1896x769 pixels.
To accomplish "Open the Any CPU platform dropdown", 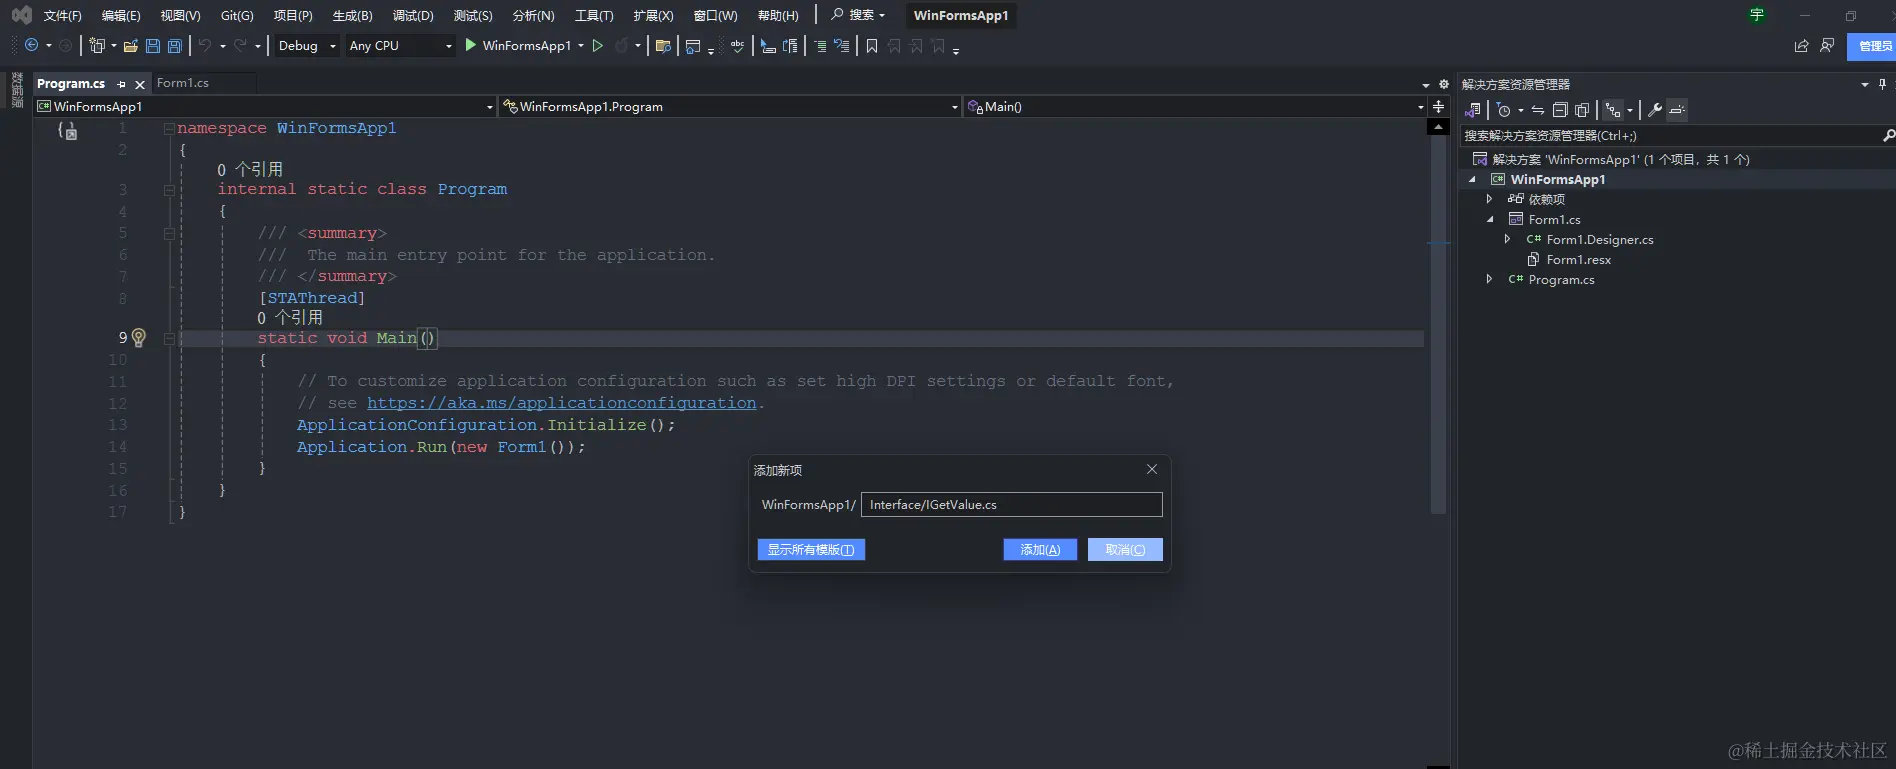I will (x=400, y=46).
